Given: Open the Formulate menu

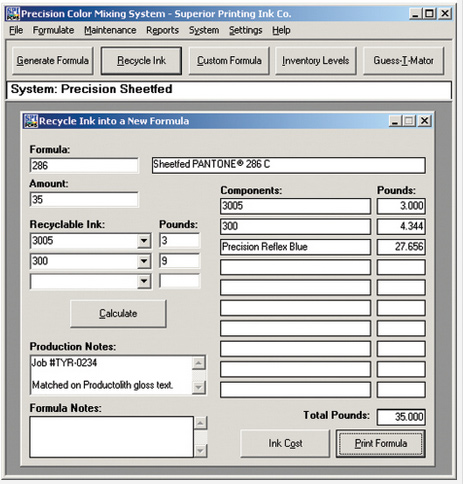Looking at the screenshot, I should click(x=53, y=30).
